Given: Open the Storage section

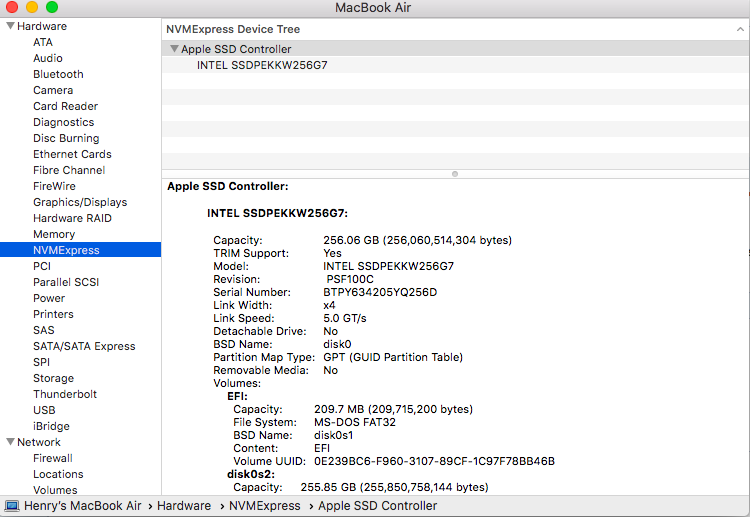Looking at the screenshot, I should click(53, 378).
